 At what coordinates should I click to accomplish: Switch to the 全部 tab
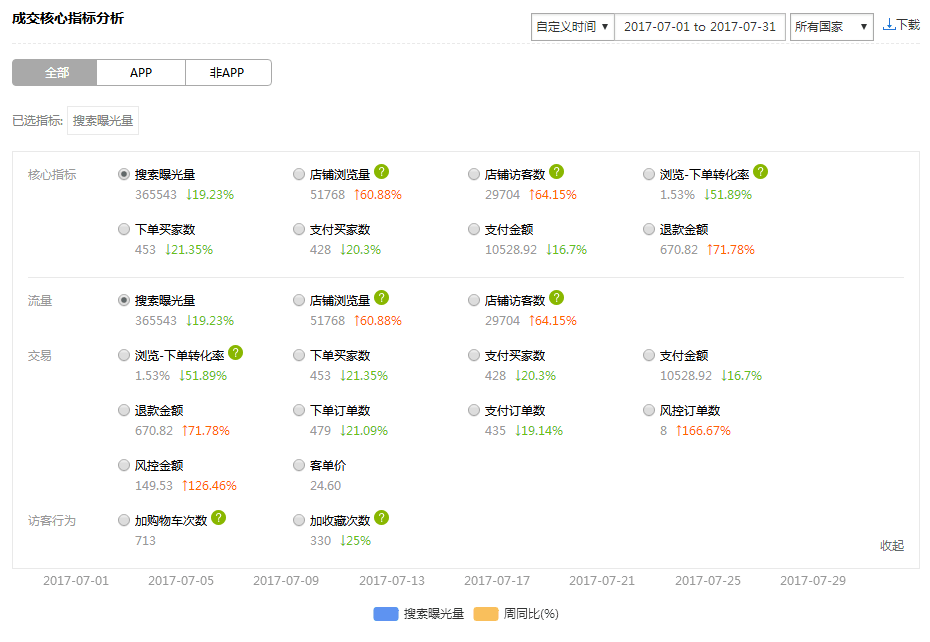55,72
